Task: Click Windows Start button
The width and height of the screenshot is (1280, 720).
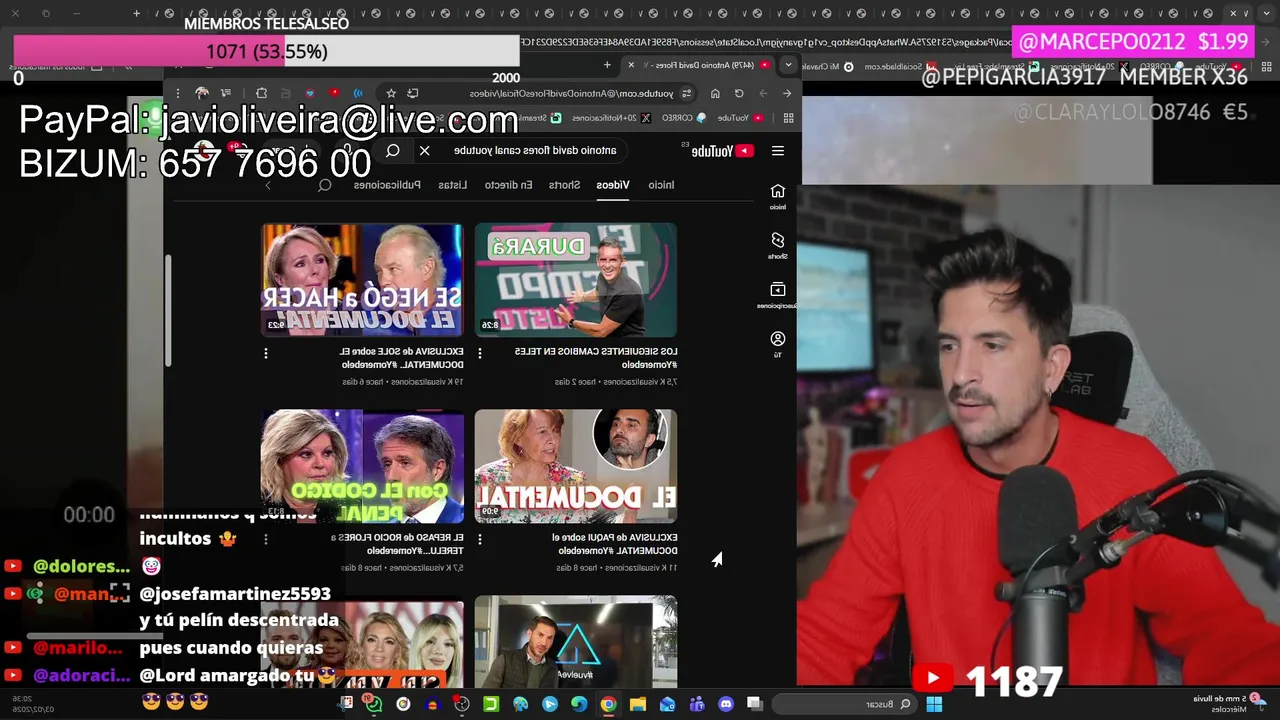Action: tap(934, 704)
